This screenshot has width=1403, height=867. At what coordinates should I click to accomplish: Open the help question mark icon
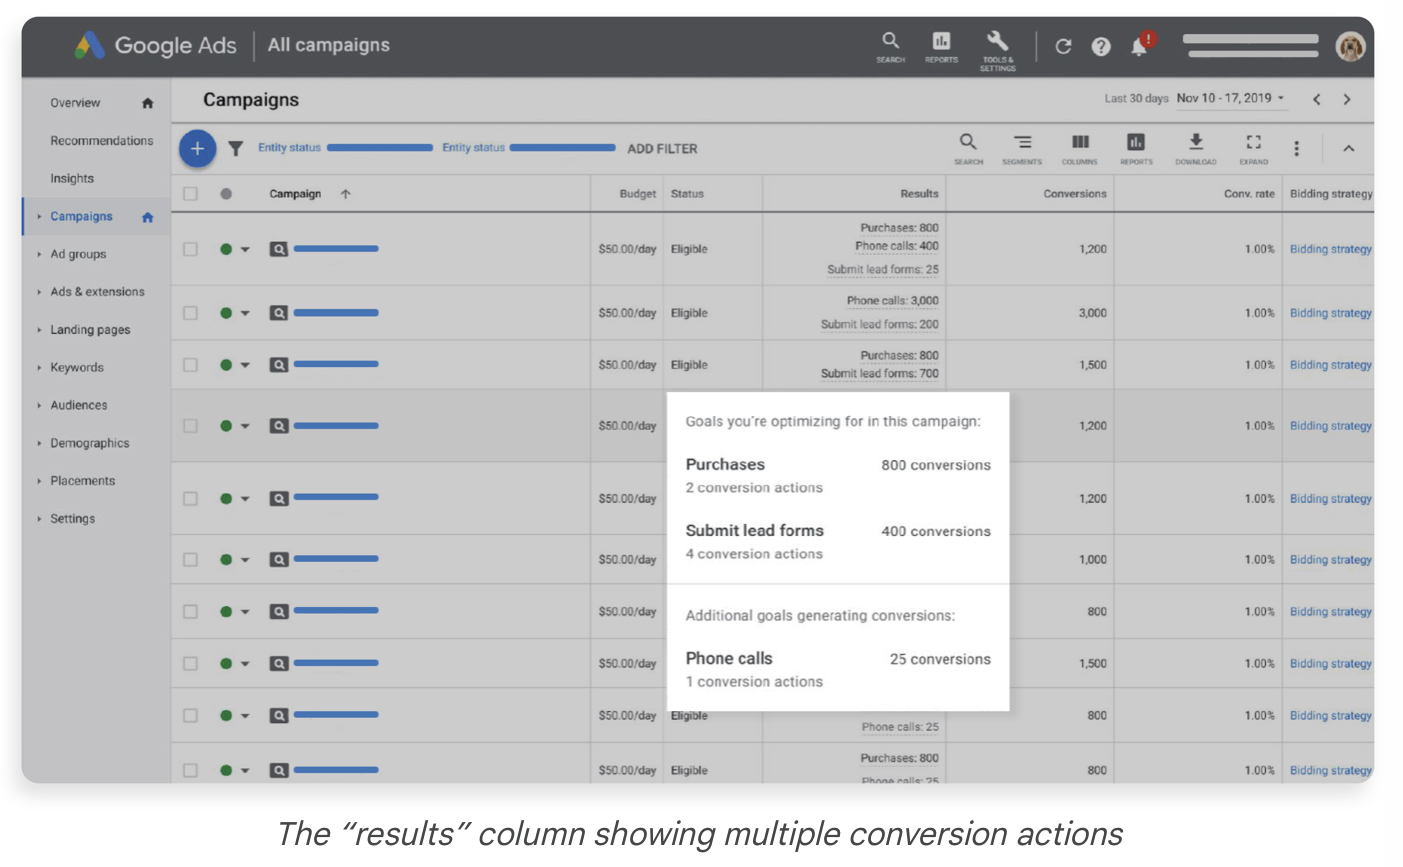tap(1101, 46)
